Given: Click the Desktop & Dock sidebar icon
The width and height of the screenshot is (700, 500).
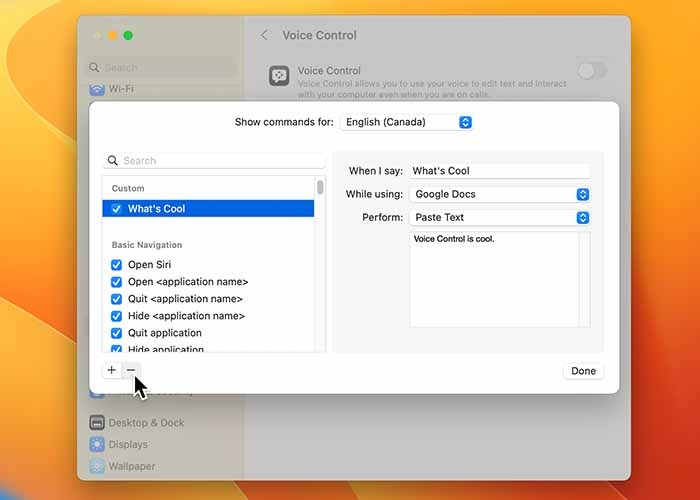Looking at the screenshot, I should tap(97, 422).
